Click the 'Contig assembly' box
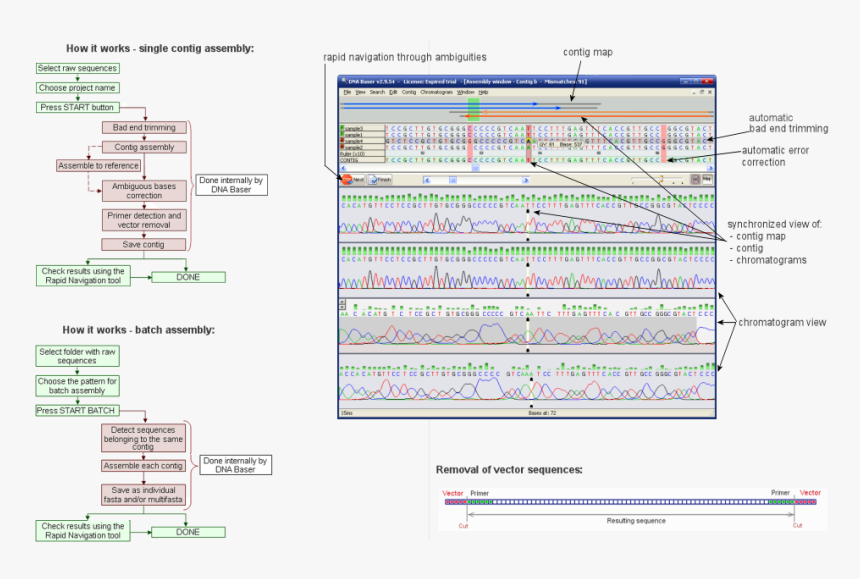The height and width of the screenshot is (579, 860). [x=144, y=147]
